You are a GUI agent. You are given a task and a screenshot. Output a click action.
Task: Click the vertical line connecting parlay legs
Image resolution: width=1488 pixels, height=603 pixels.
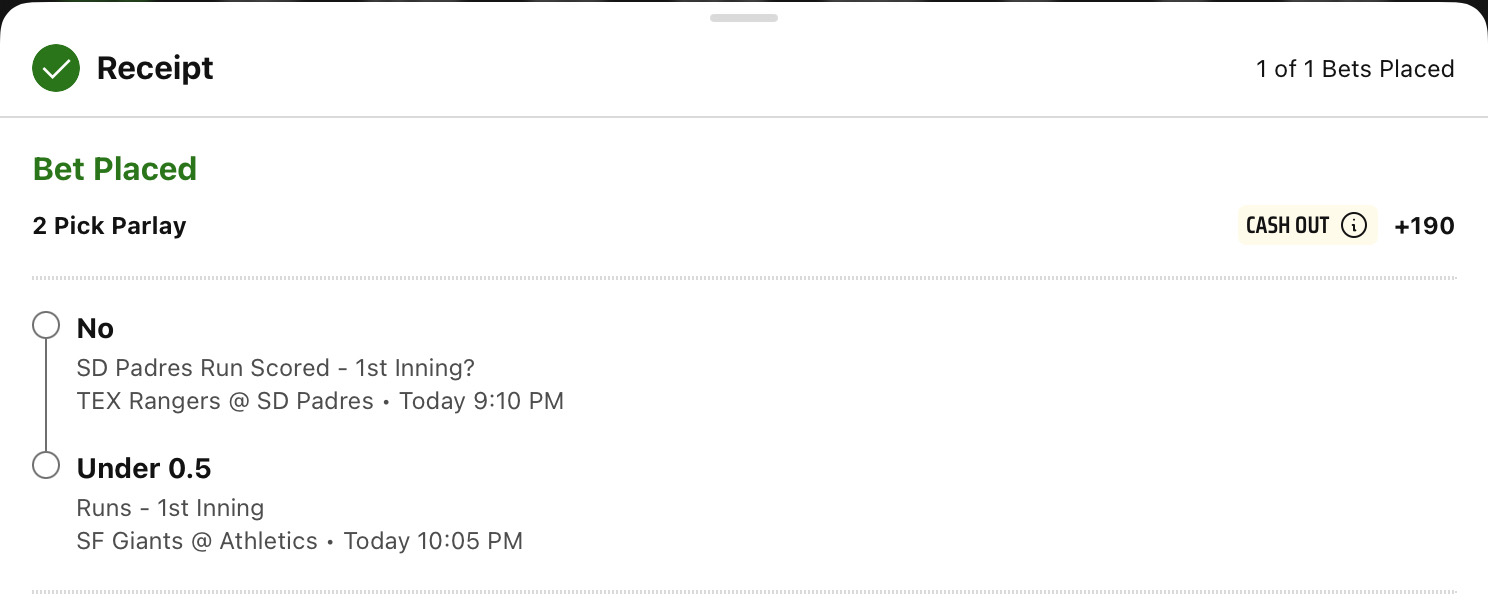pyautogui.click(x=46, y=396)
